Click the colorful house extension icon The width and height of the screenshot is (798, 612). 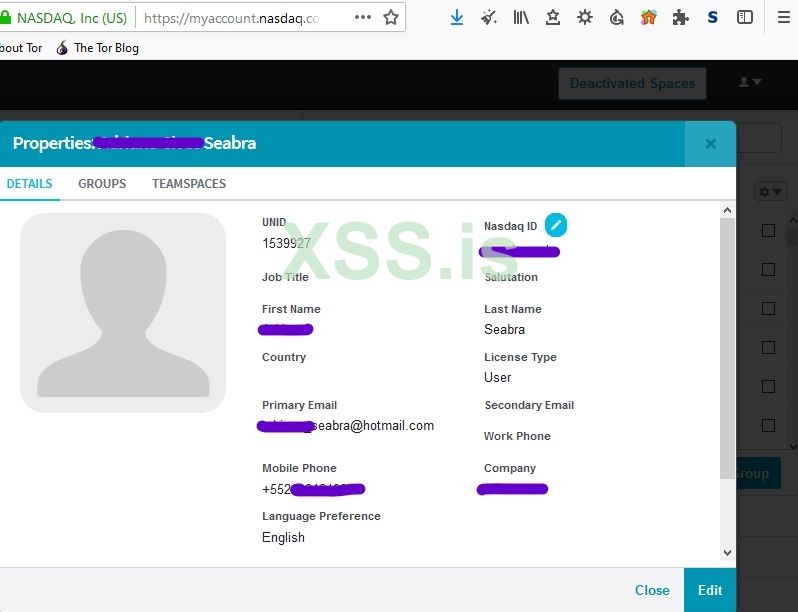coord(648,18)
